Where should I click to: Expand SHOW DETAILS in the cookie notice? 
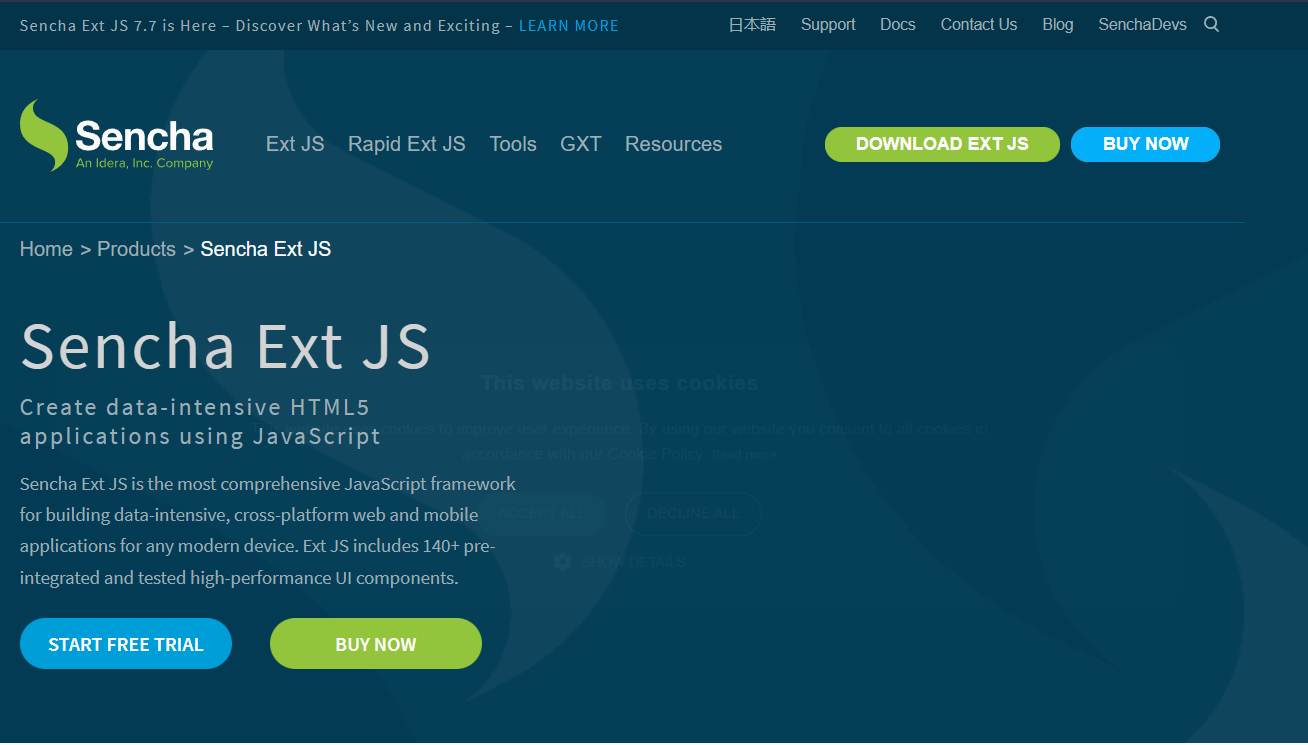tap(633, 562)
